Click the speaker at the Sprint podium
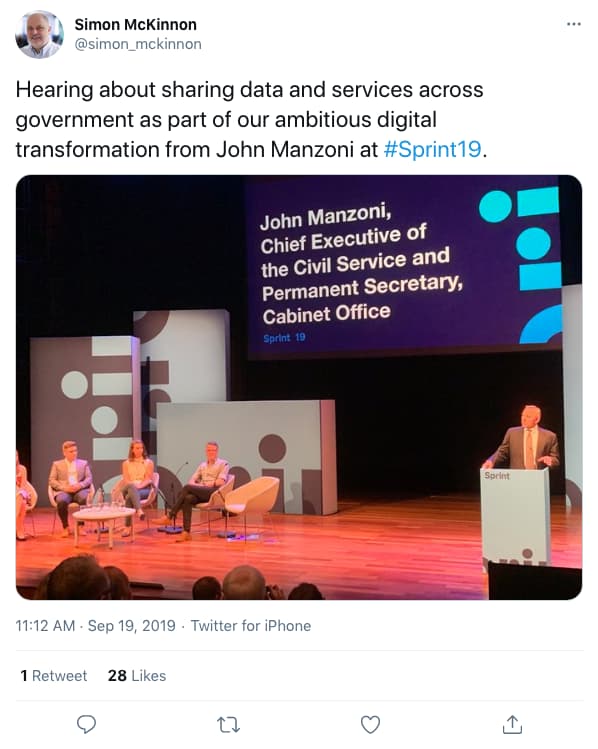 [524, 439]
